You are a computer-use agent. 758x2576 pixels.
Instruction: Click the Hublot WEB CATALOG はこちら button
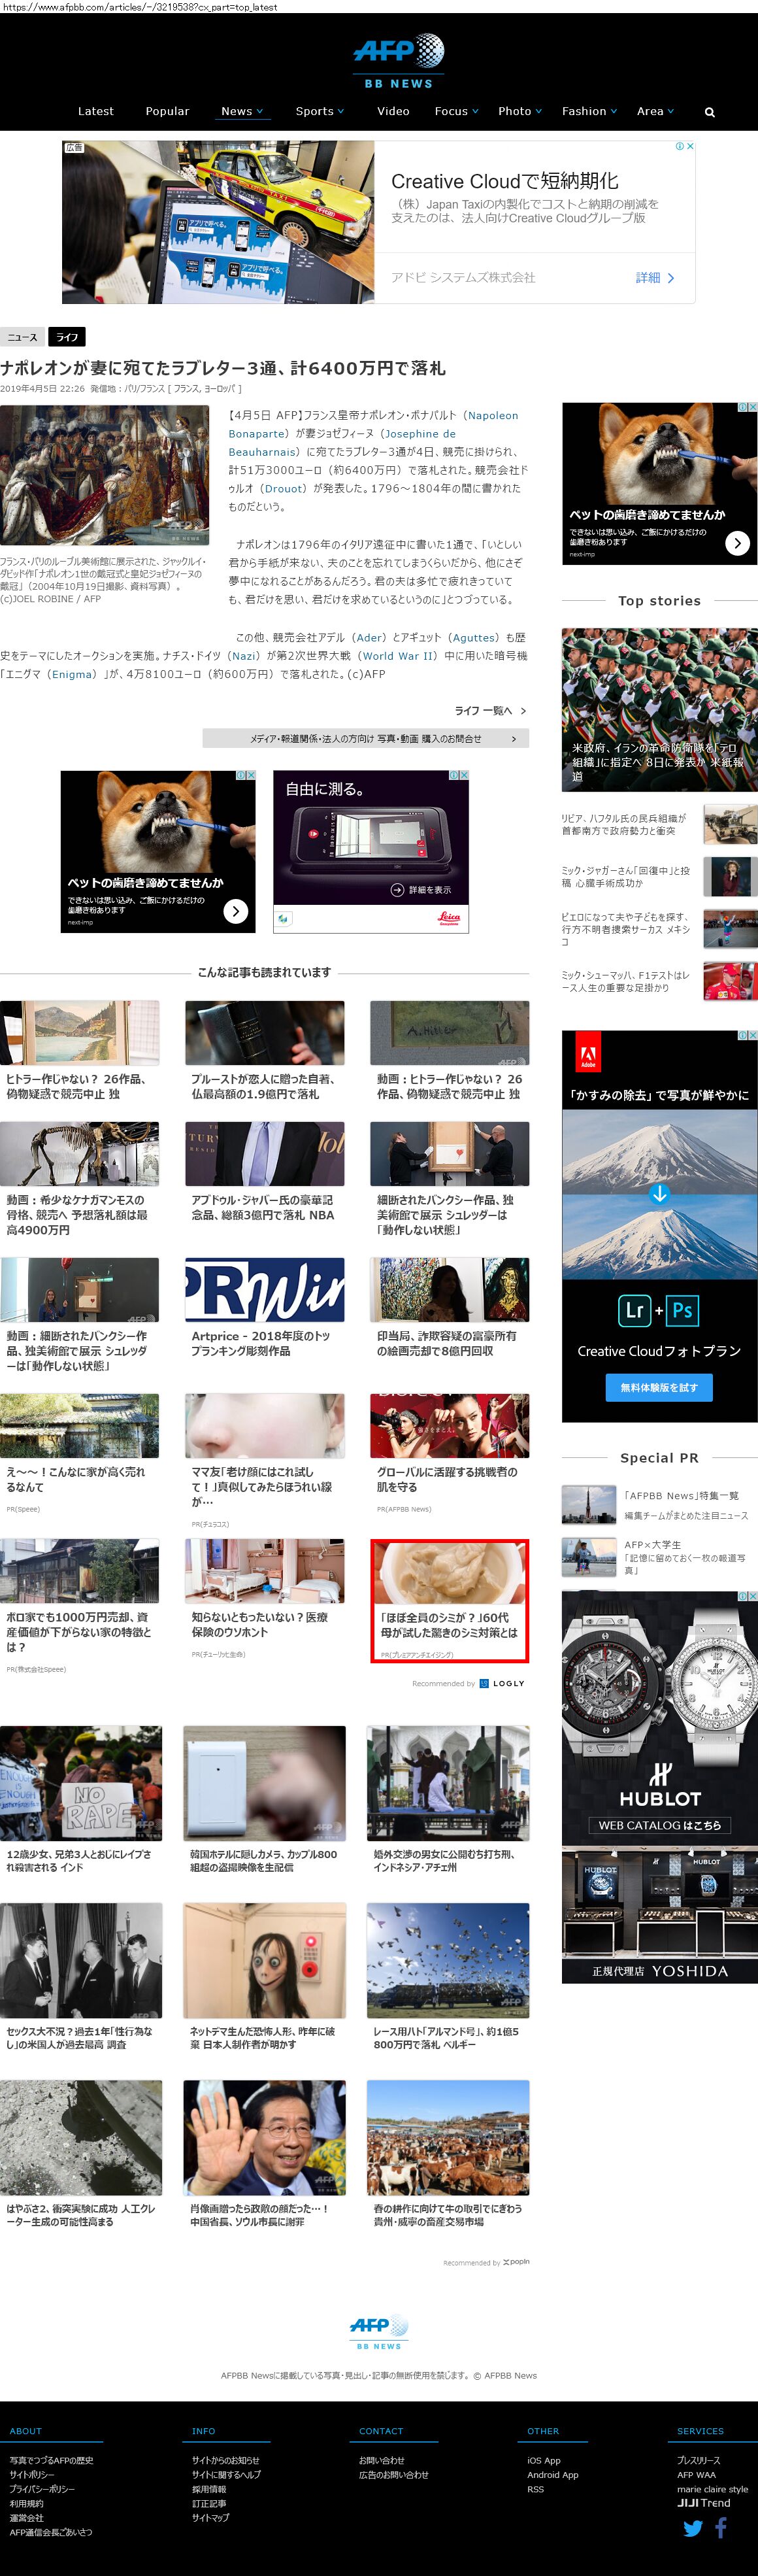tap(659, 1825)
